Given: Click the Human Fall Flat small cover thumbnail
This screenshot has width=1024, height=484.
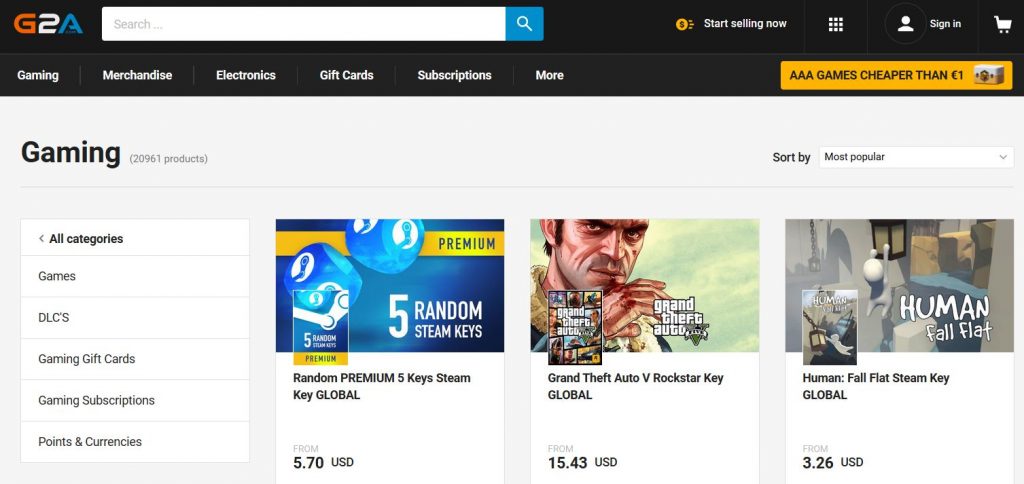Looking at the screenshot, I should click(x=829, y=327).
